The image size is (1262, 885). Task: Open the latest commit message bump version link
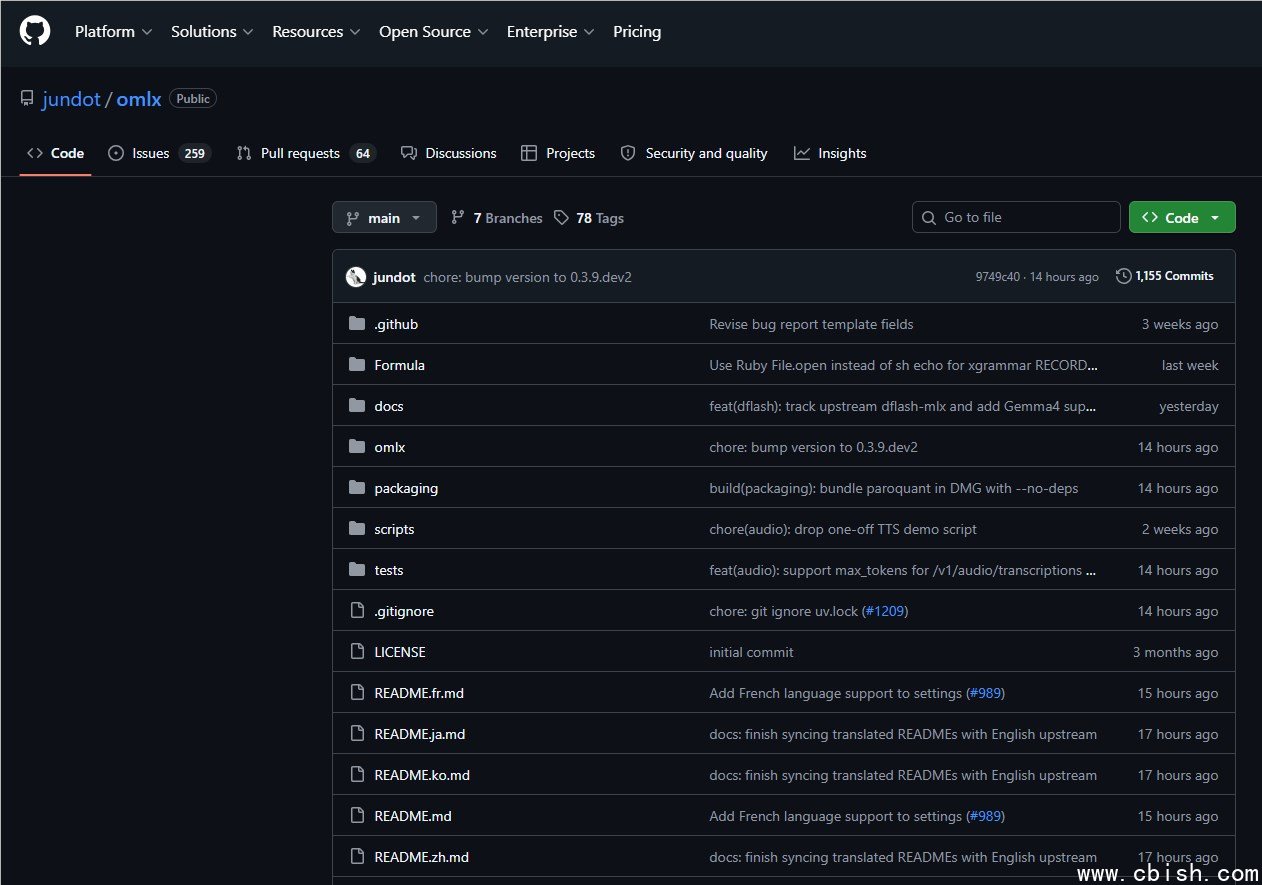coord(527,277)
